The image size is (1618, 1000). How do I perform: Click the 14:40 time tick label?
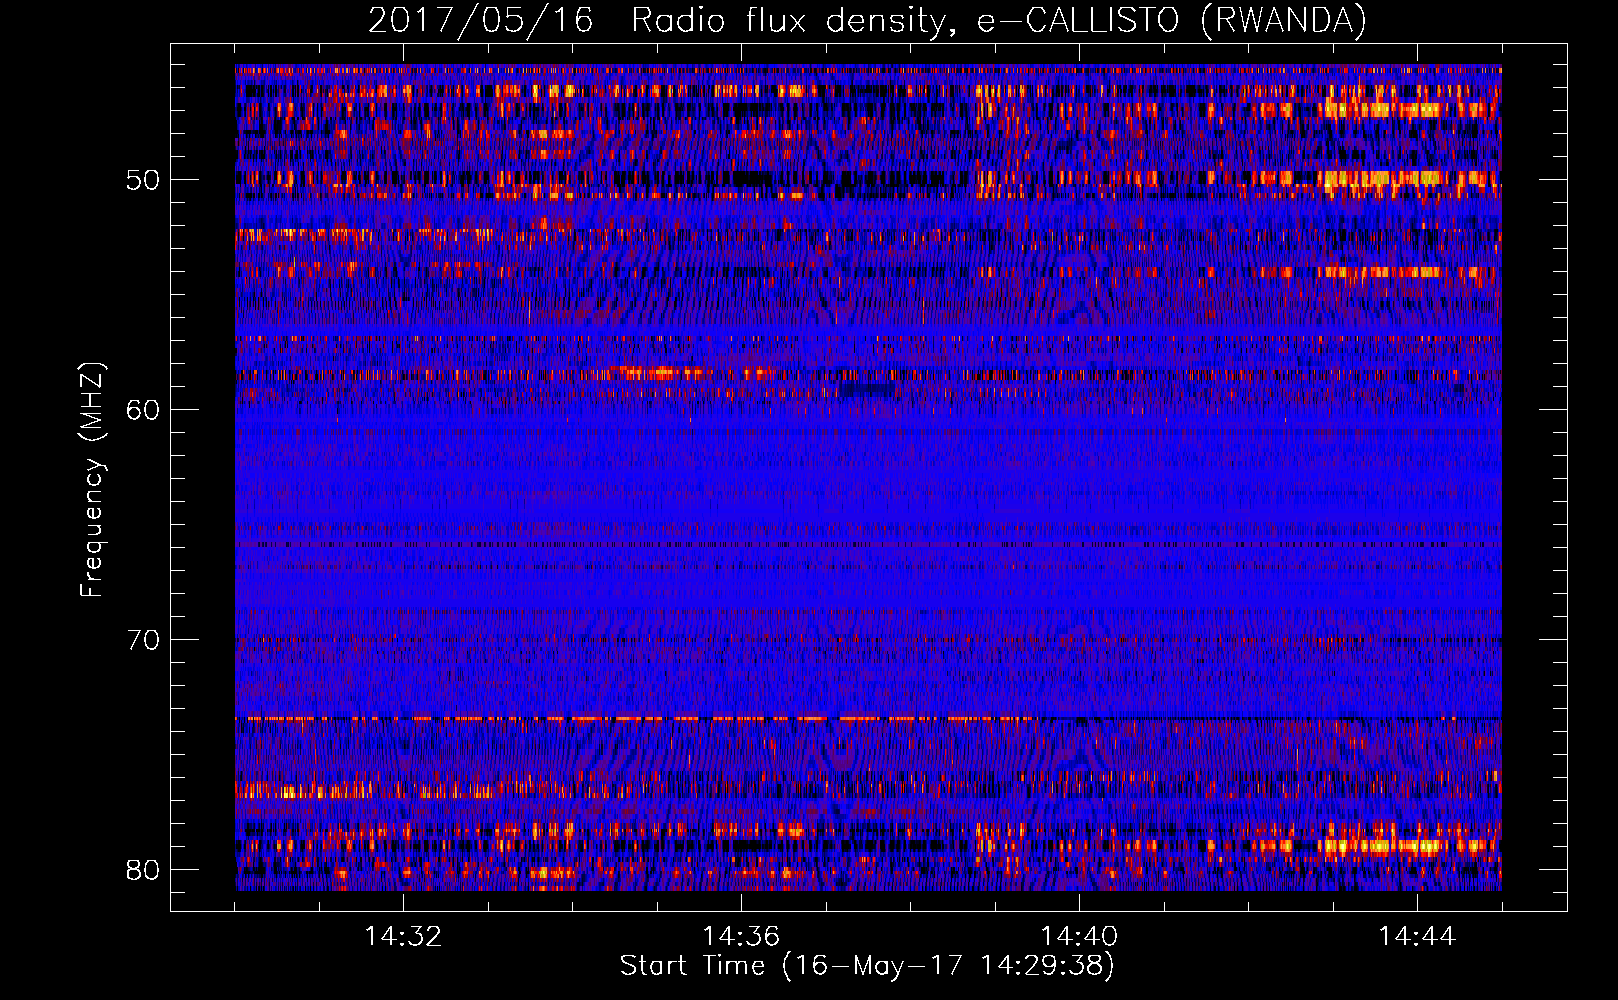1079,937
